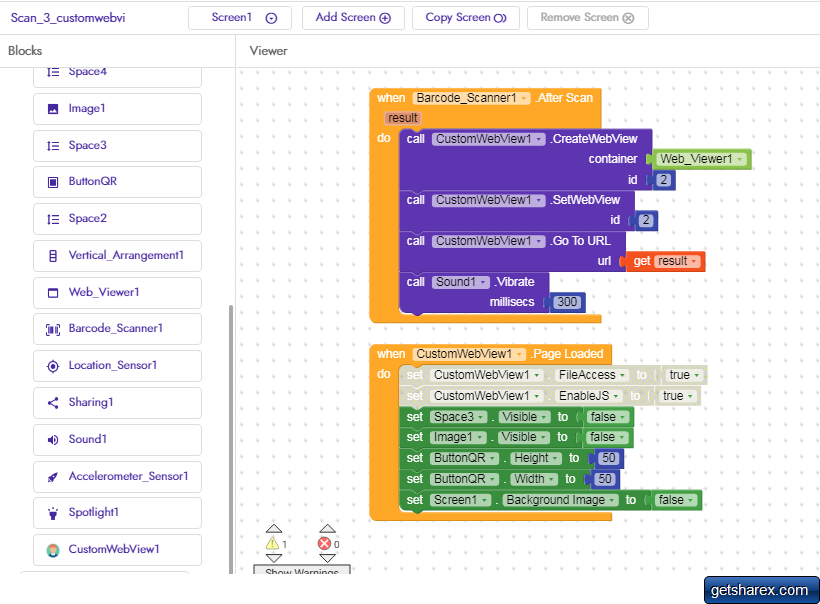Click the result parameter in After Scan block
This screenshot has height=604, width=820.
point(403,118)
